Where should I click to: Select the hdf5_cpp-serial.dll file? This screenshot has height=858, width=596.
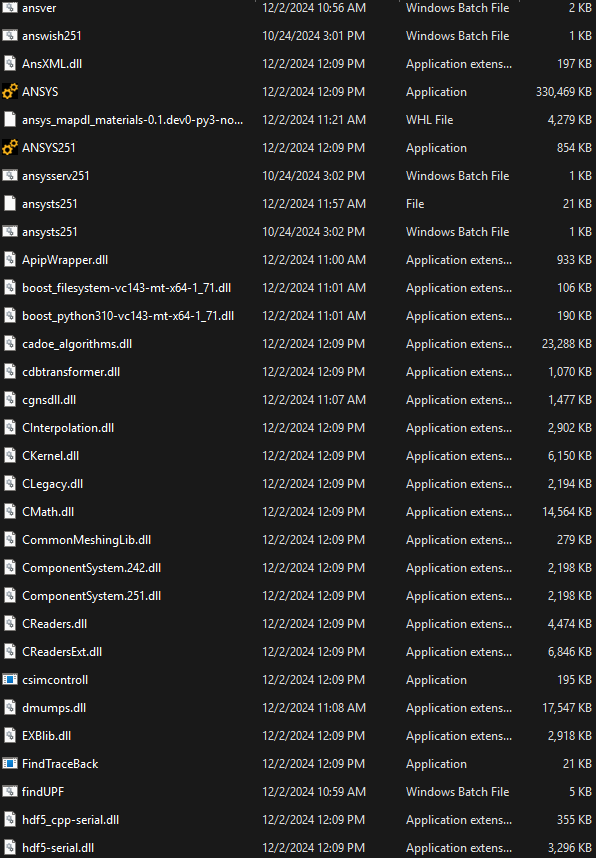71,819
